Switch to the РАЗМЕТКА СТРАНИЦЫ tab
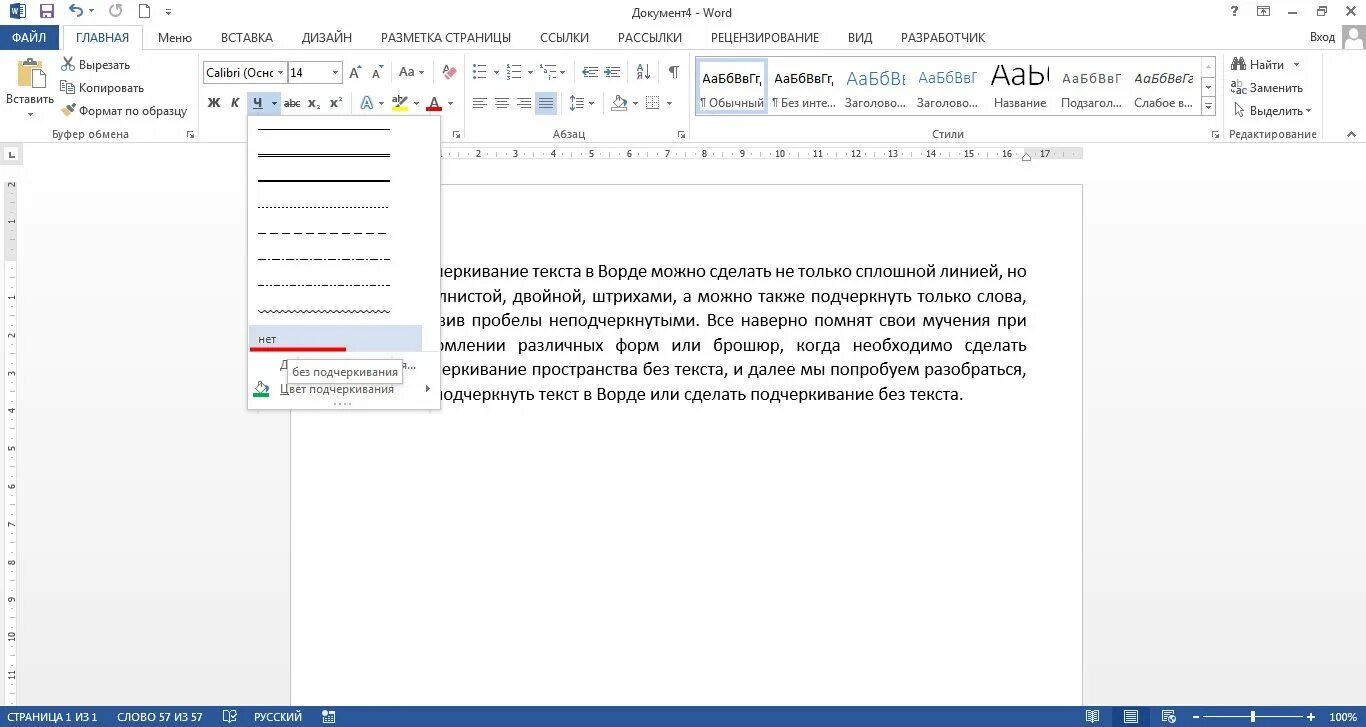The height and width of the screenshot is (727, 1366). click(x=446, y=37)
